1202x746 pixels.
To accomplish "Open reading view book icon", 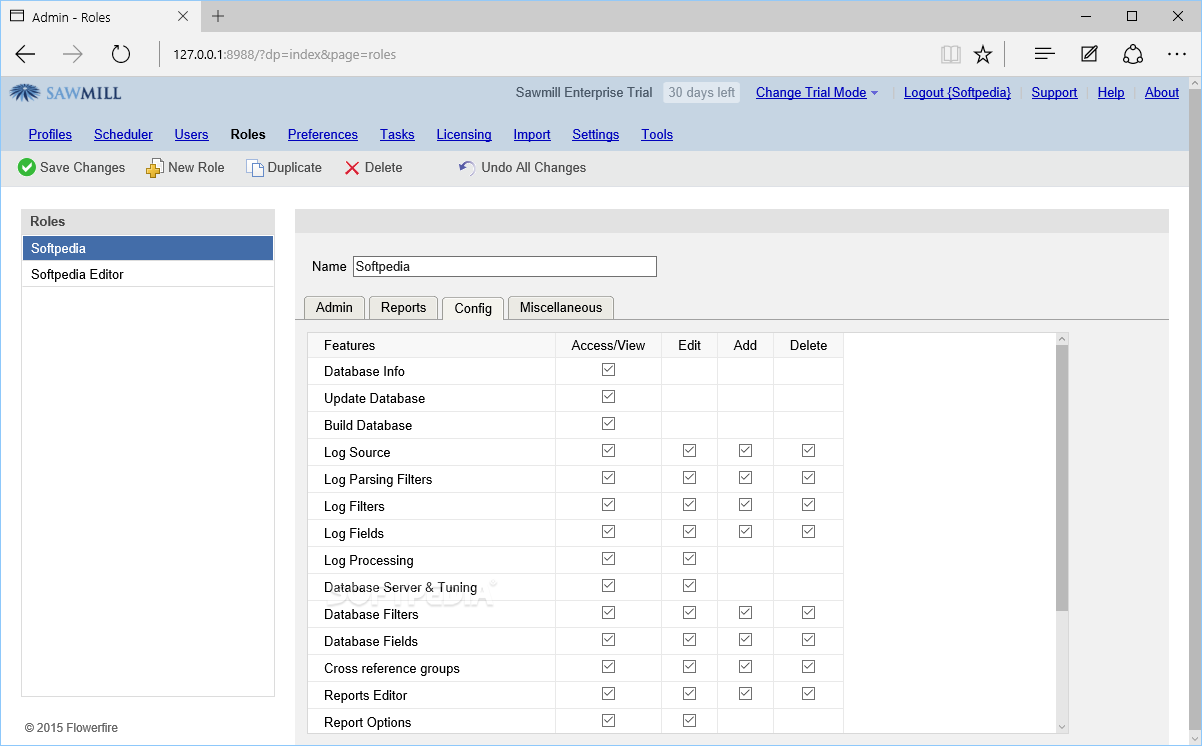I will 950,54.
